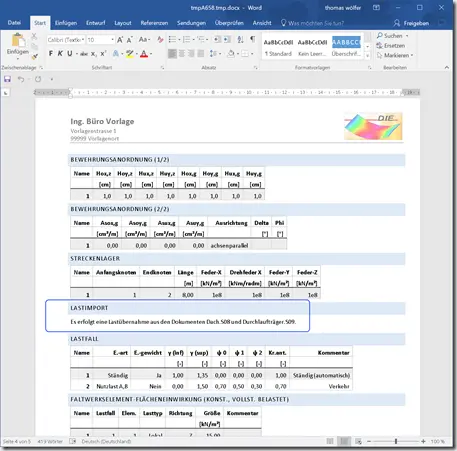Click the red font color button
Image resolution: width=457 pixels, height=451 pixels.
tap(144, 53)
